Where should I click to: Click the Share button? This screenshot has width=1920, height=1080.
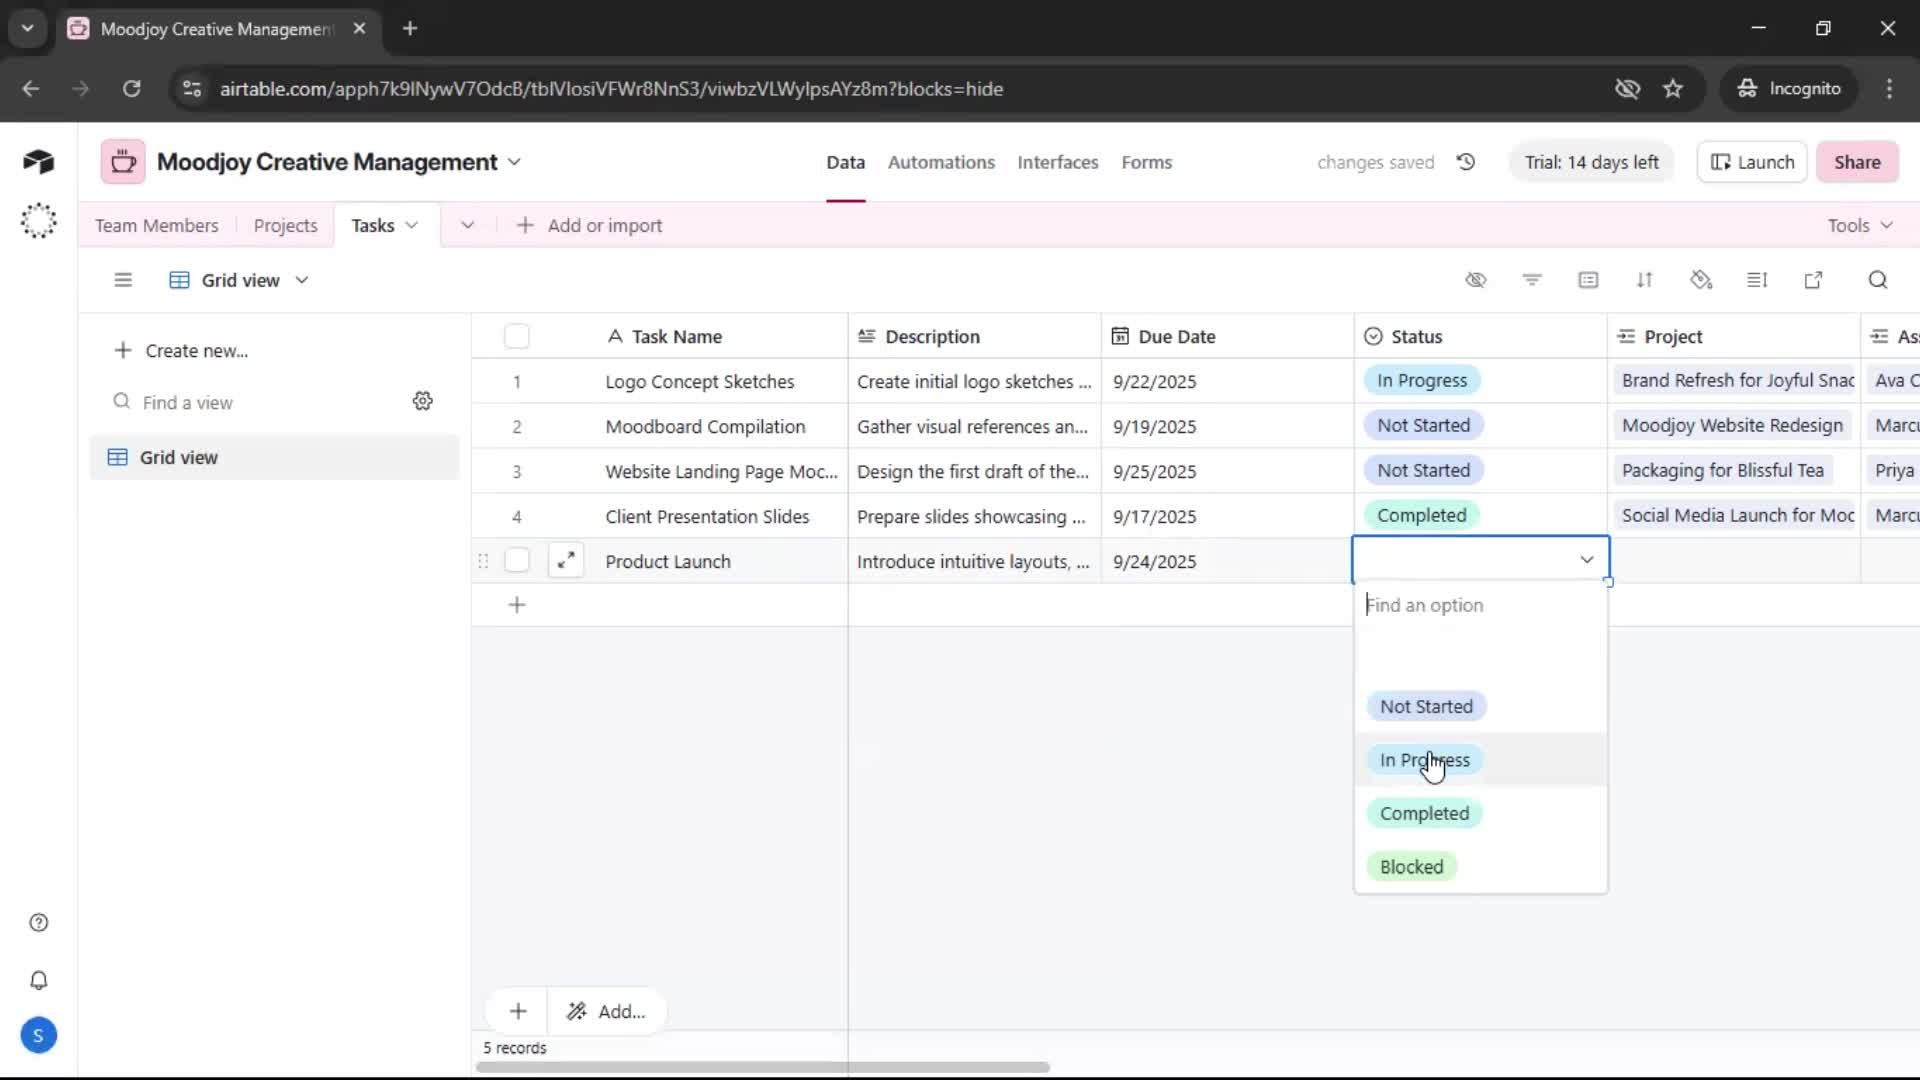tap(1857, 162)
